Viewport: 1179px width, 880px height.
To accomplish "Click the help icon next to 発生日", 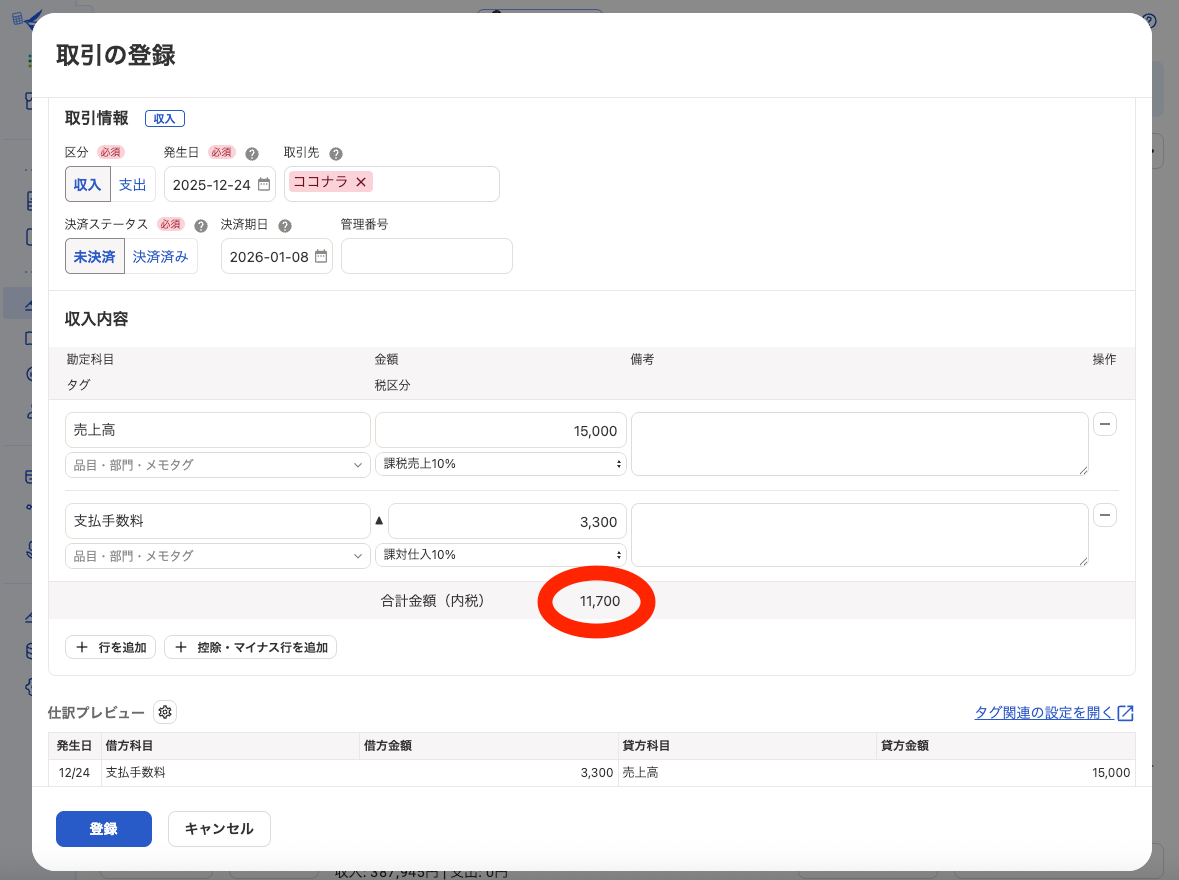I will coord(252,154).
